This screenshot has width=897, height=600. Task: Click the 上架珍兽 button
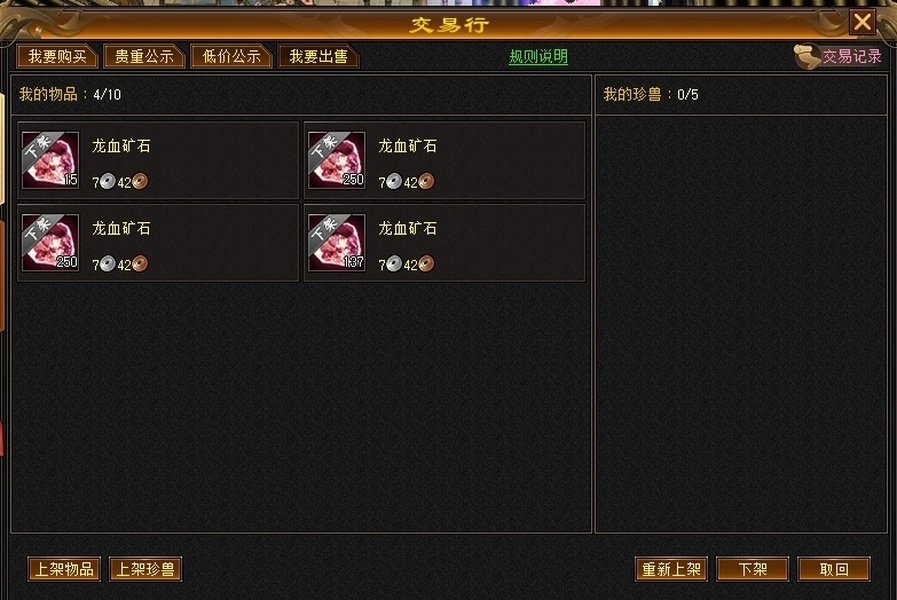coord(145,569)
